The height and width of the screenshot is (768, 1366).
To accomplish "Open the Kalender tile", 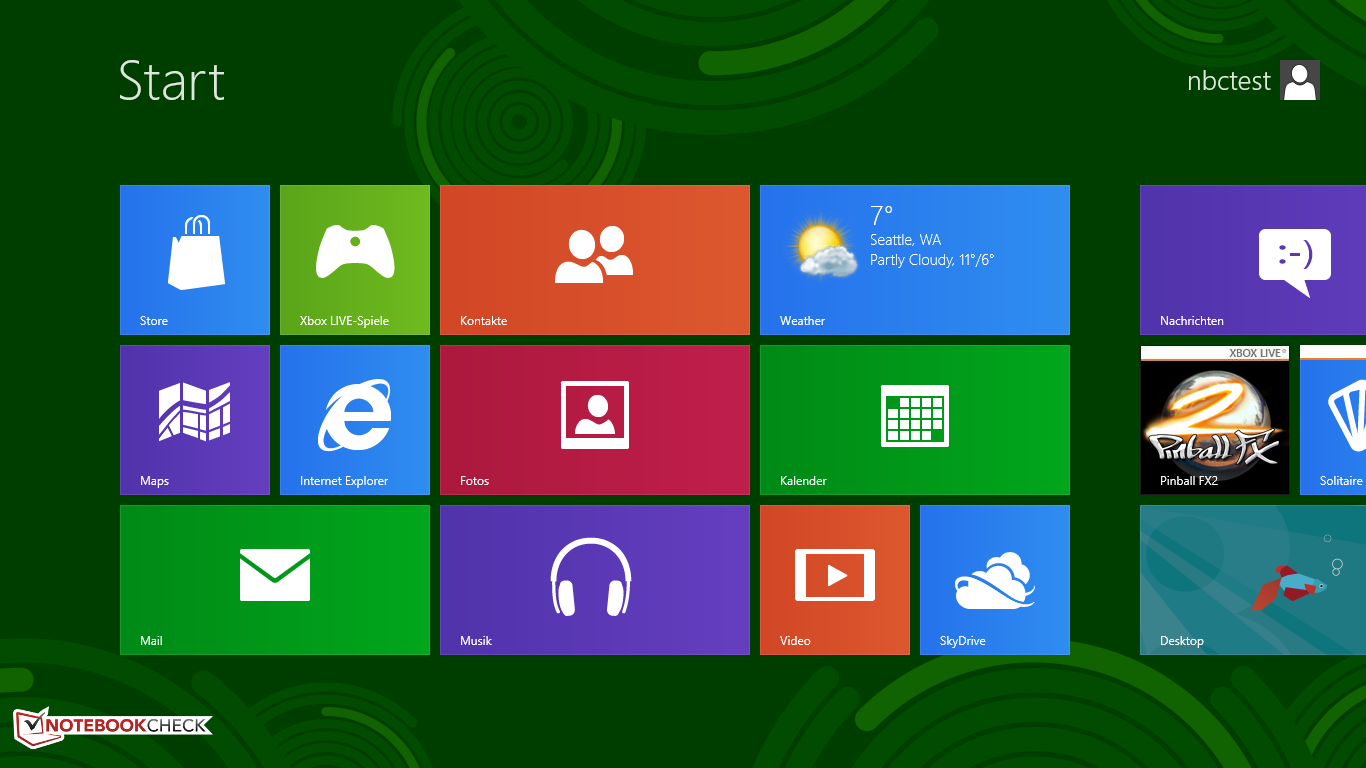I will point(915,420).
